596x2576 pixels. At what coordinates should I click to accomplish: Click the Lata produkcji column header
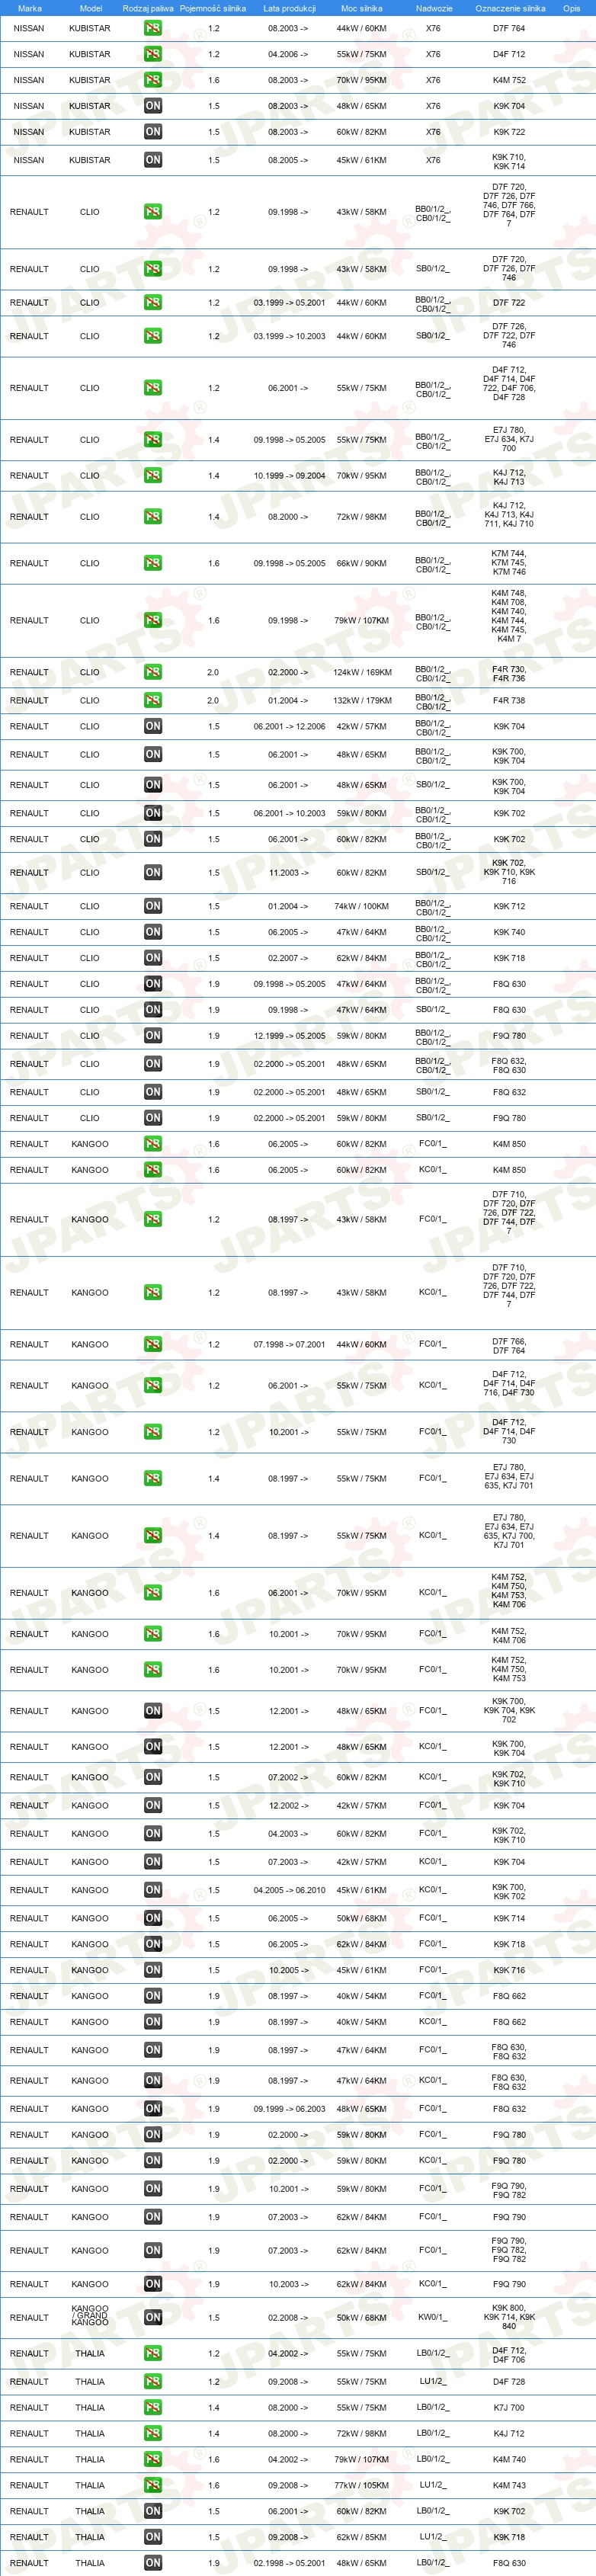[289, 8]
